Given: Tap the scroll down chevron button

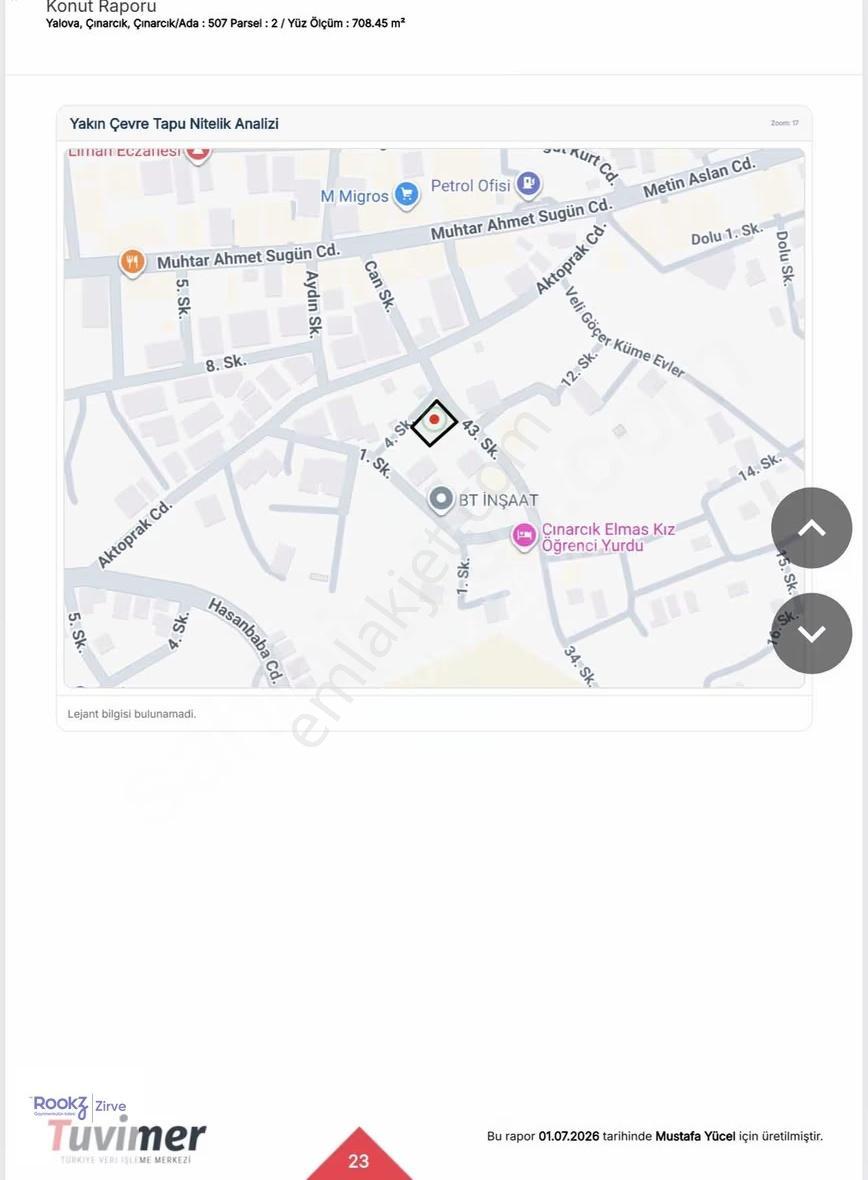Looking at the screenshot, I should (812, 634).
